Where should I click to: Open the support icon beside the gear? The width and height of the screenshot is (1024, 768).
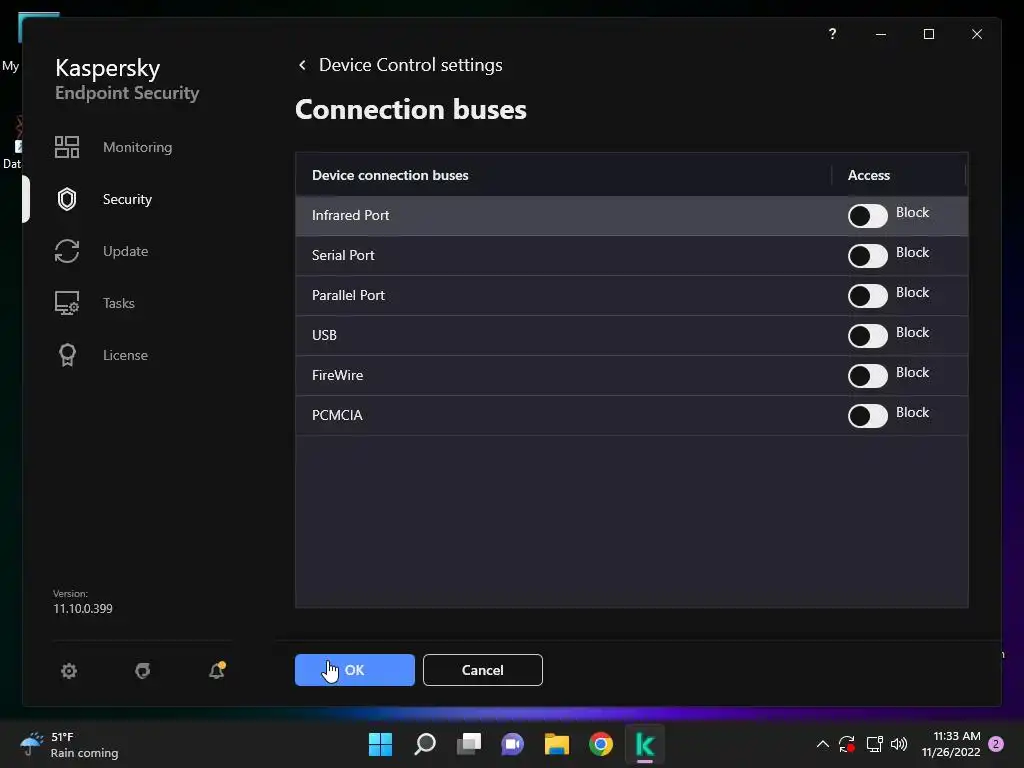pyautogui.click(x=142, y=671)
